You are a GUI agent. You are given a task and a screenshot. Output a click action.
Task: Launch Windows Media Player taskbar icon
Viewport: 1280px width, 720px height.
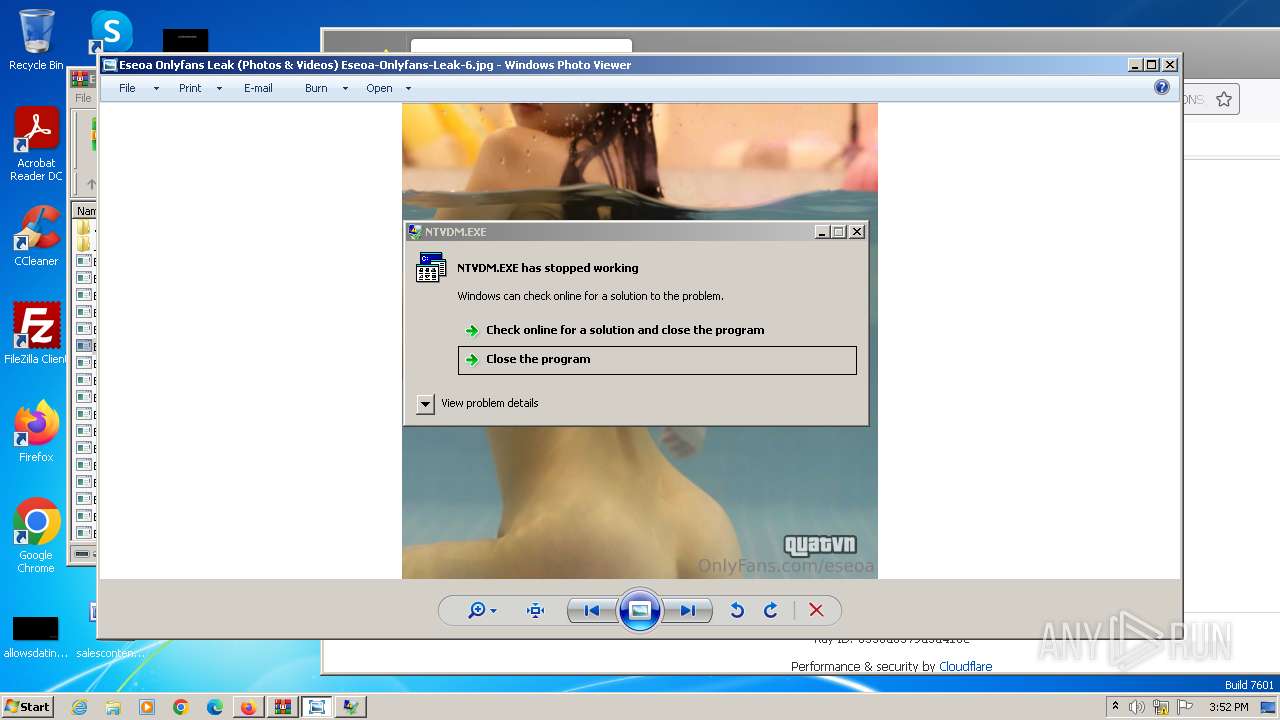147,707
